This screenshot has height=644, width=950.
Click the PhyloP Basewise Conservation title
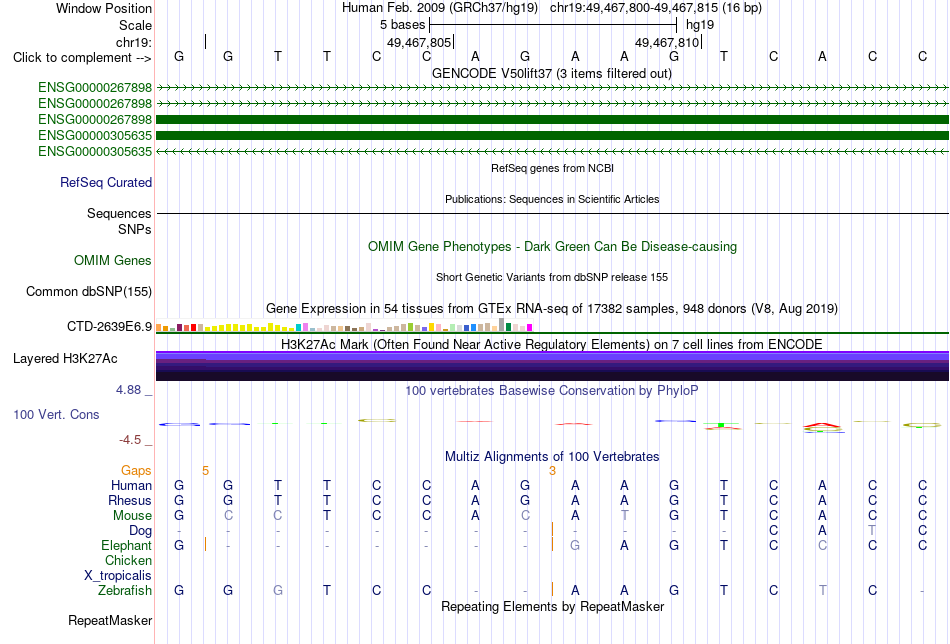tap(552, 391)
